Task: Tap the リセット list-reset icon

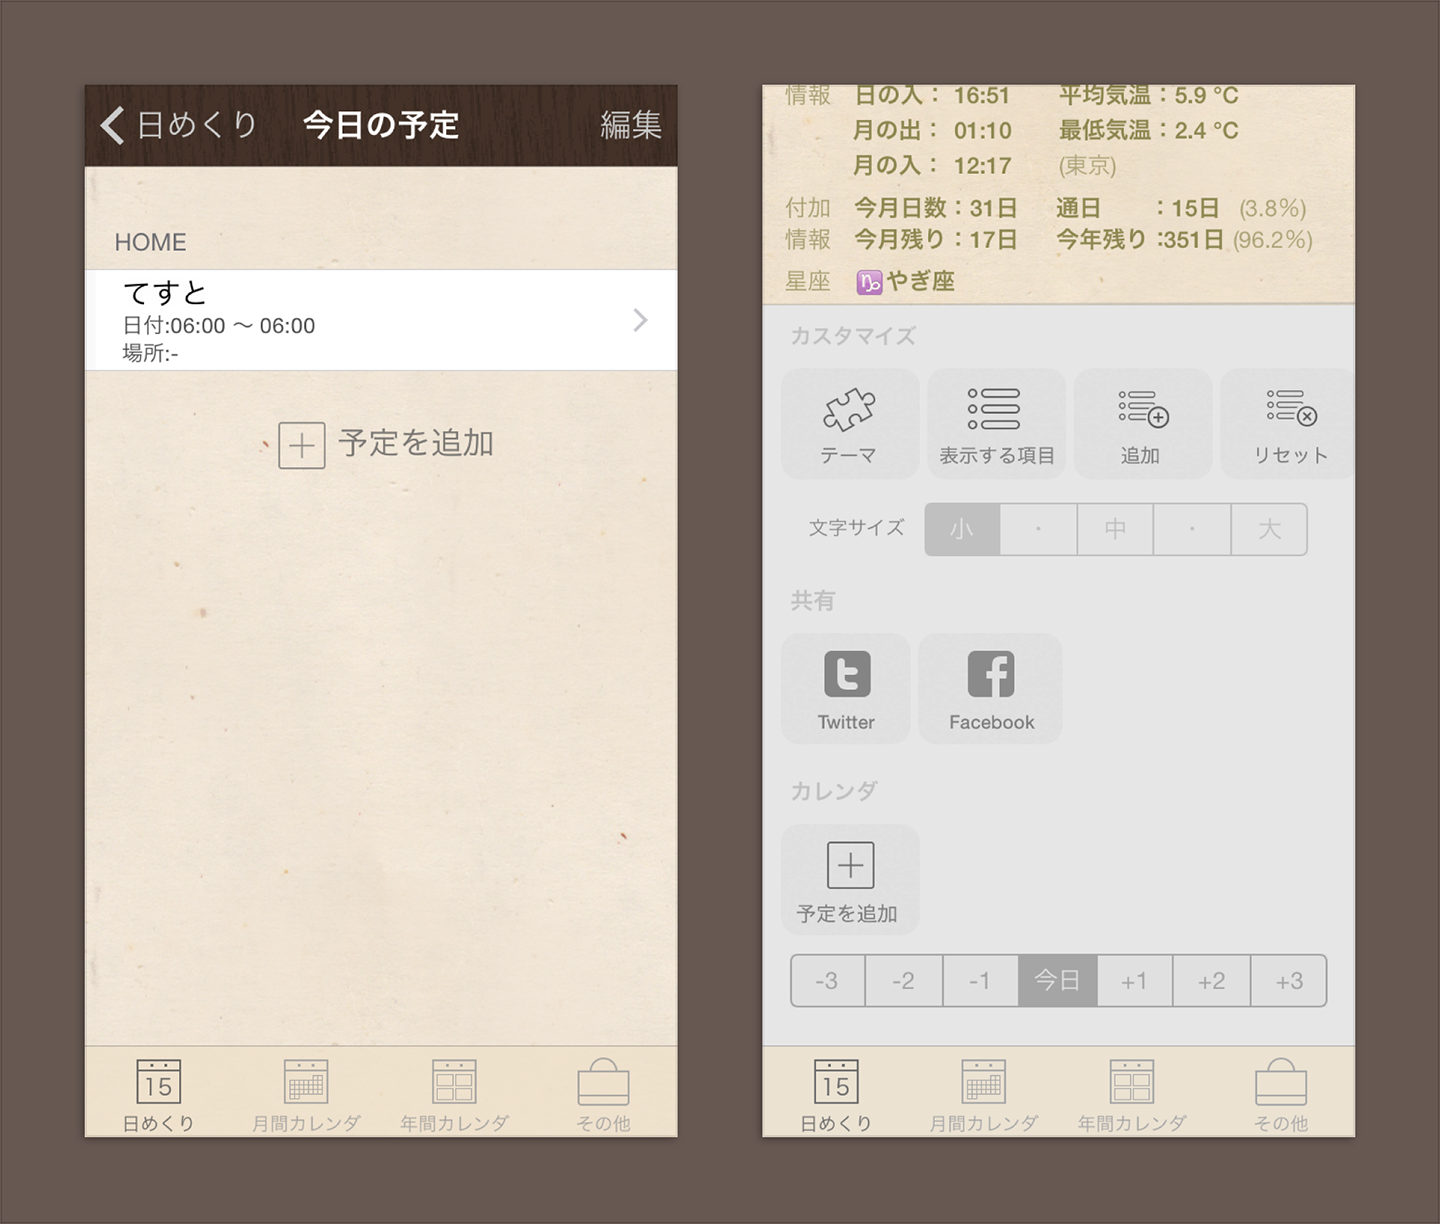Action: click(x=1288, y=424)
